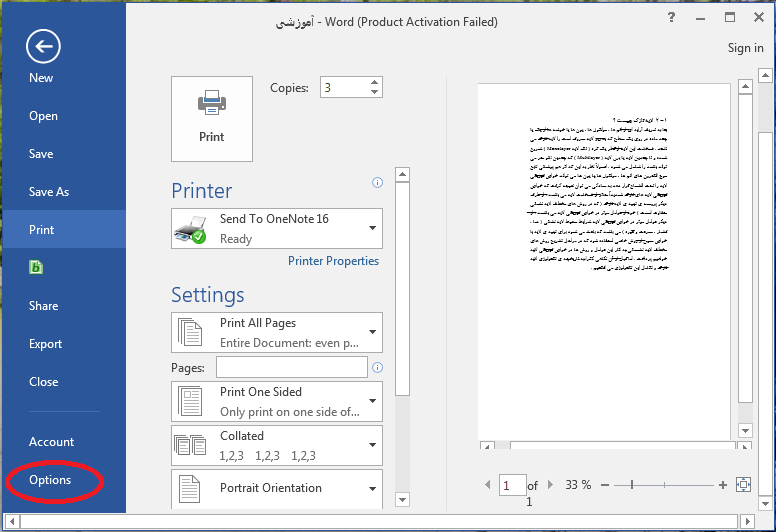Click settings panel scroll down arrow
The height and width of the screenshot is (532, 776).
click(x=402, y=500)
